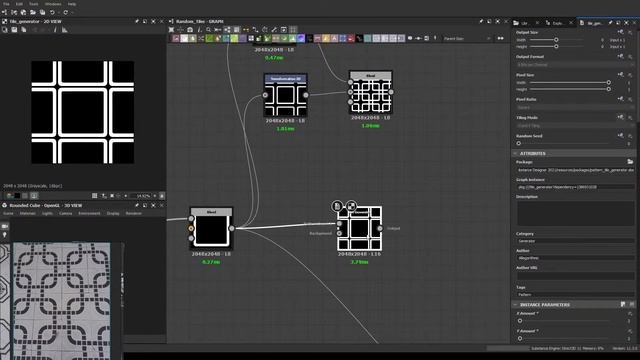Switch to the tile_generator properties tab
The image size is (640, 360).
[595, 23]
